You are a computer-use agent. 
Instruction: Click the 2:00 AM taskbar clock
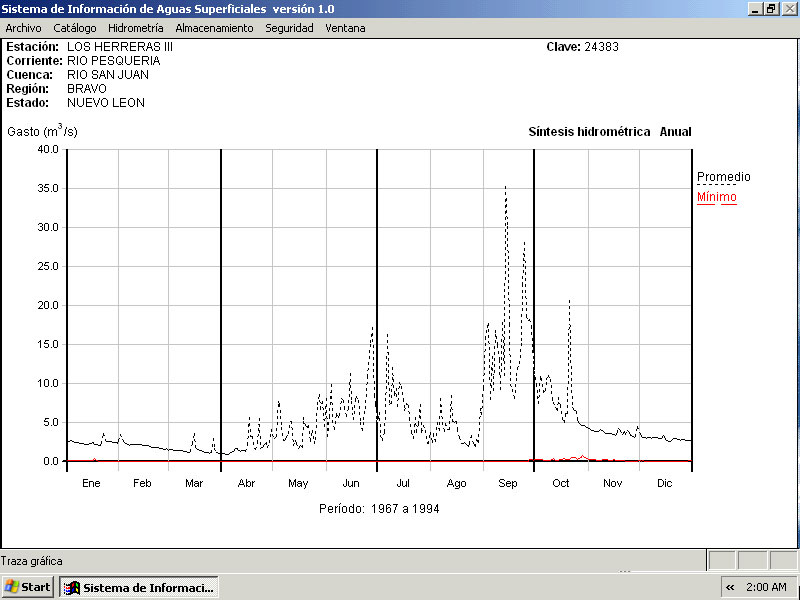point(766,587)
